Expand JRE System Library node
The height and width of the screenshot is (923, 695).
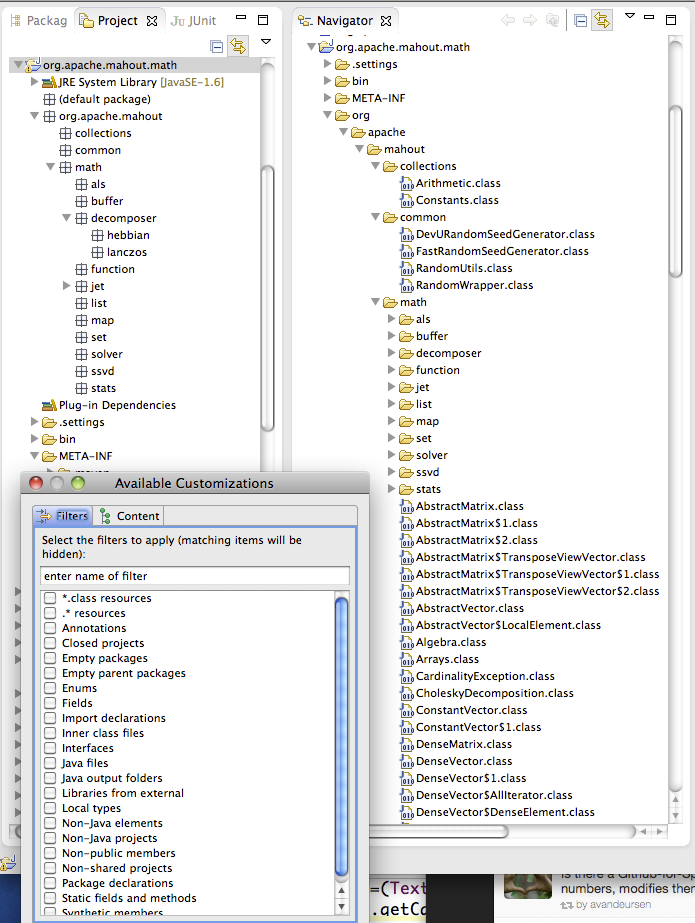pos(35,82)
